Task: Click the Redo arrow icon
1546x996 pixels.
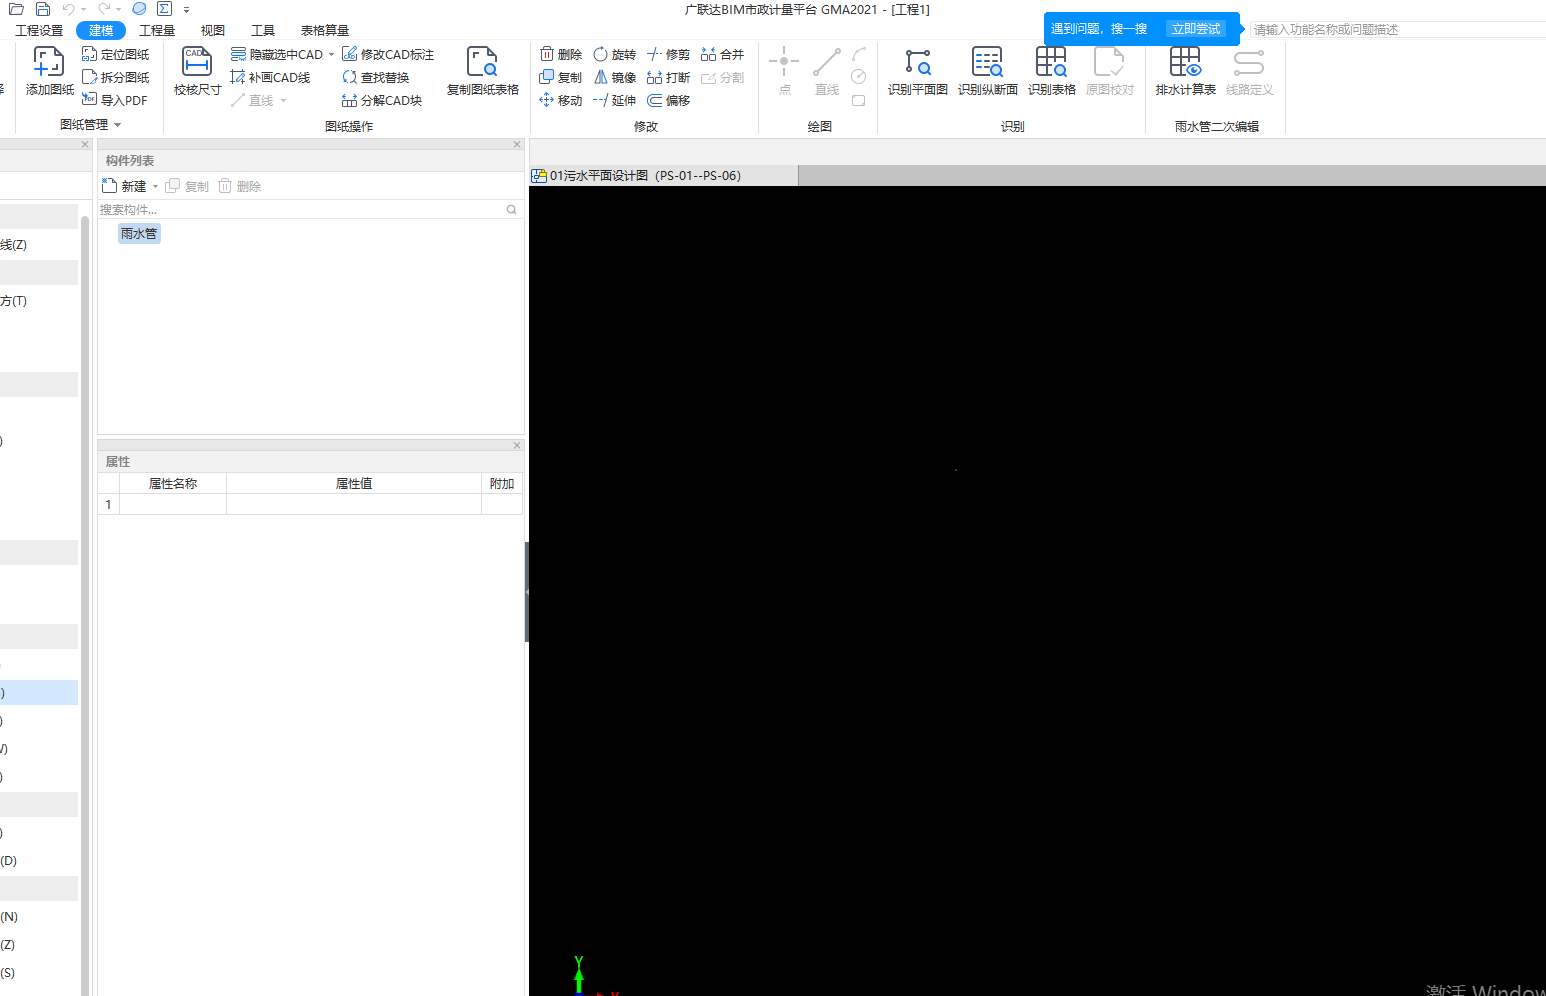Action: pos(104,9)
